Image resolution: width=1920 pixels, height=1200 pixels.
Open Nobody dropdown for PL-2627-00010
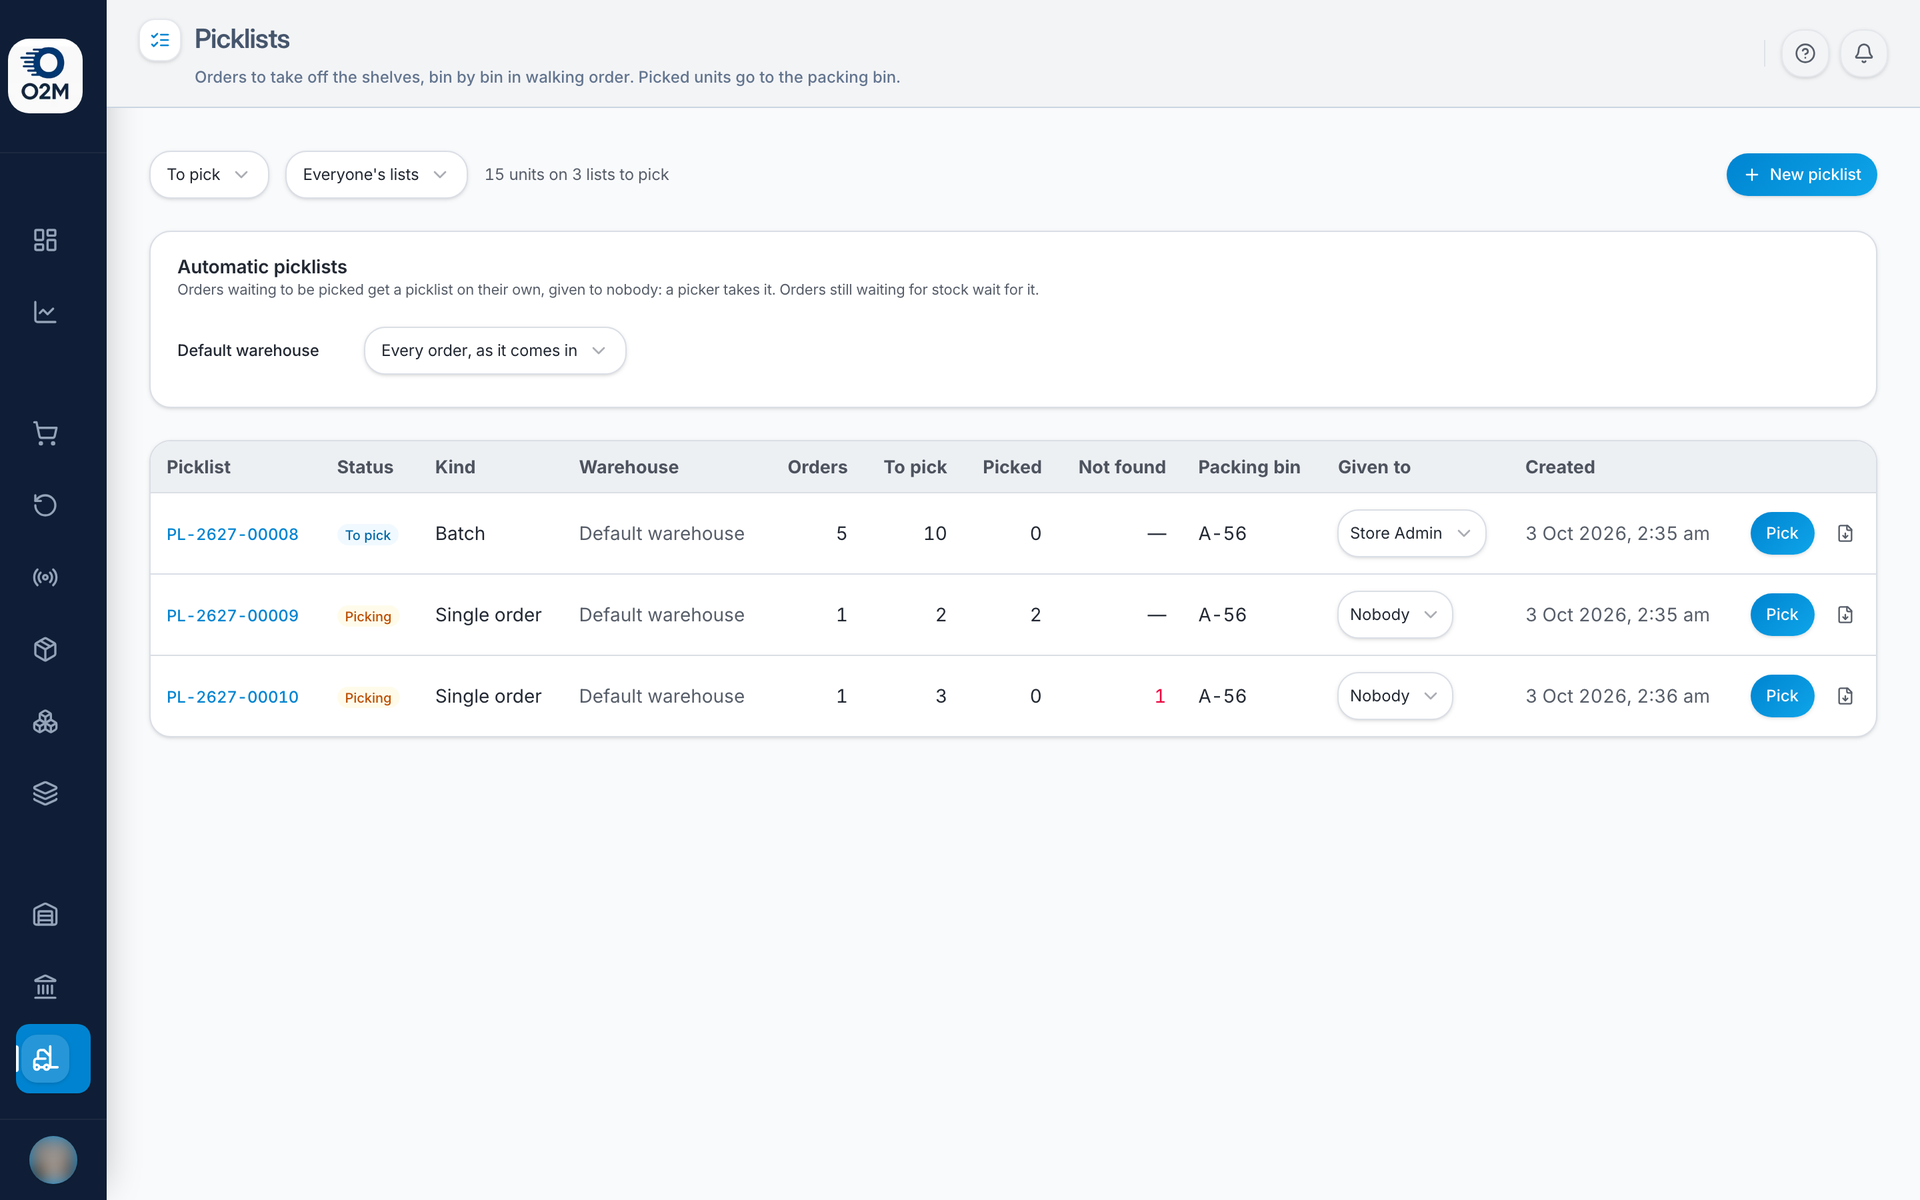pyautogui.click(x=1395, y=696)
